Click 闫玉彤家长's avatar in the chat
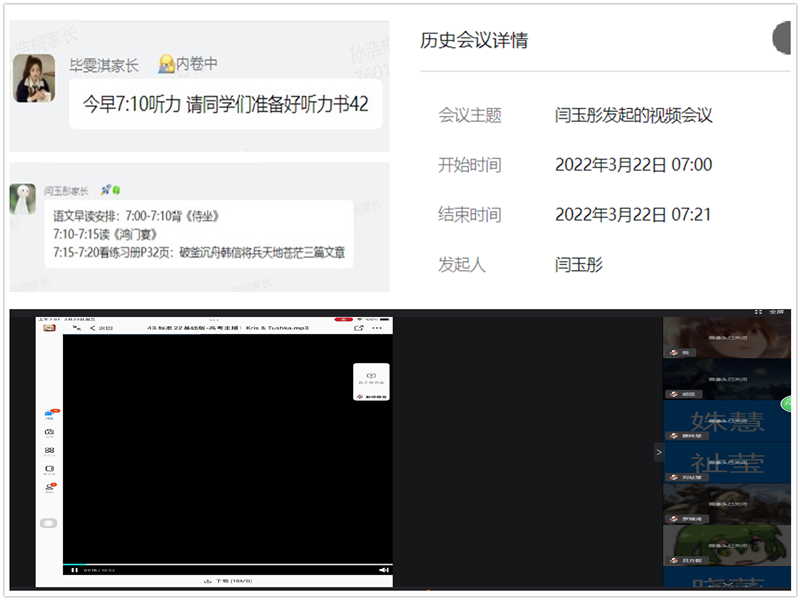Viewport: 800px width, 600px height. pos(23,197)
